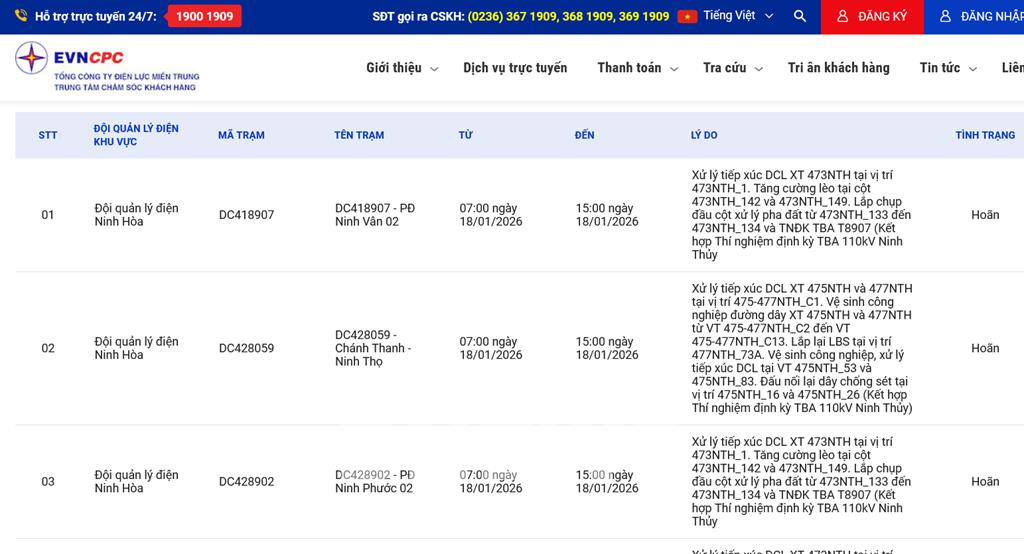Click the user icon beside Đăng ký

click(x=843, y=17)
